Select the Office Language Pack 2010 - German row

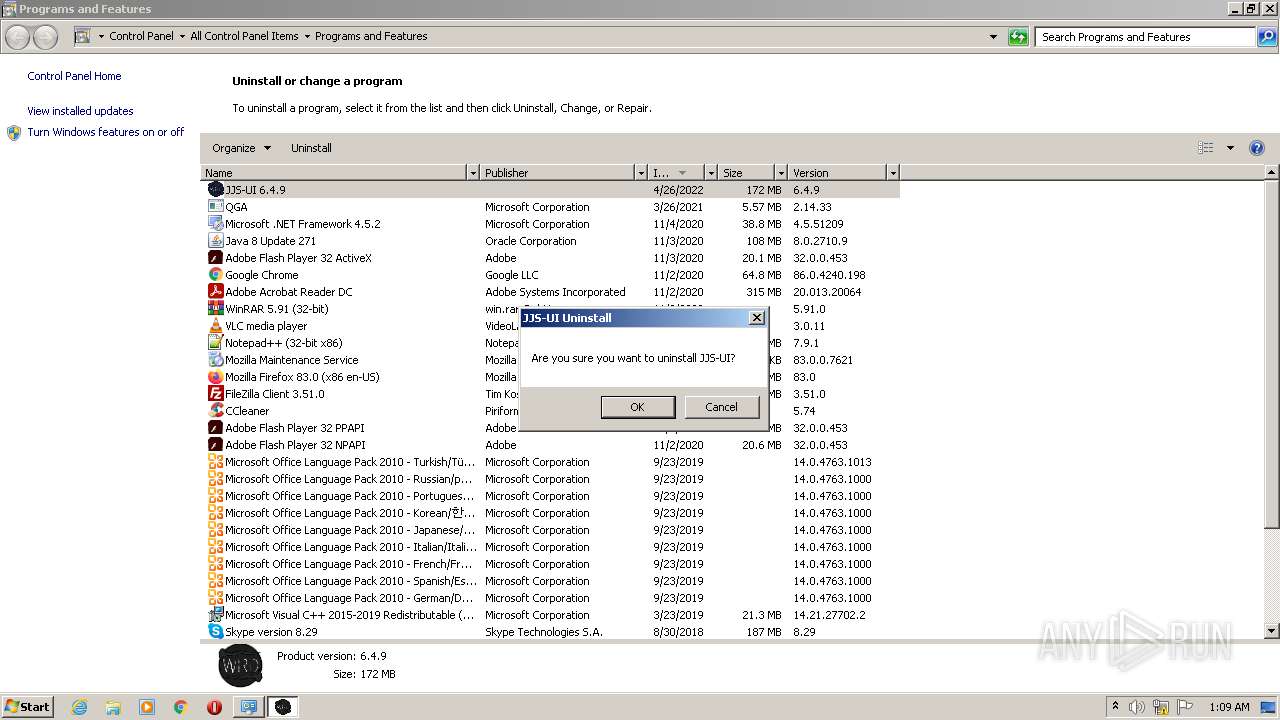tap(550, 598)
